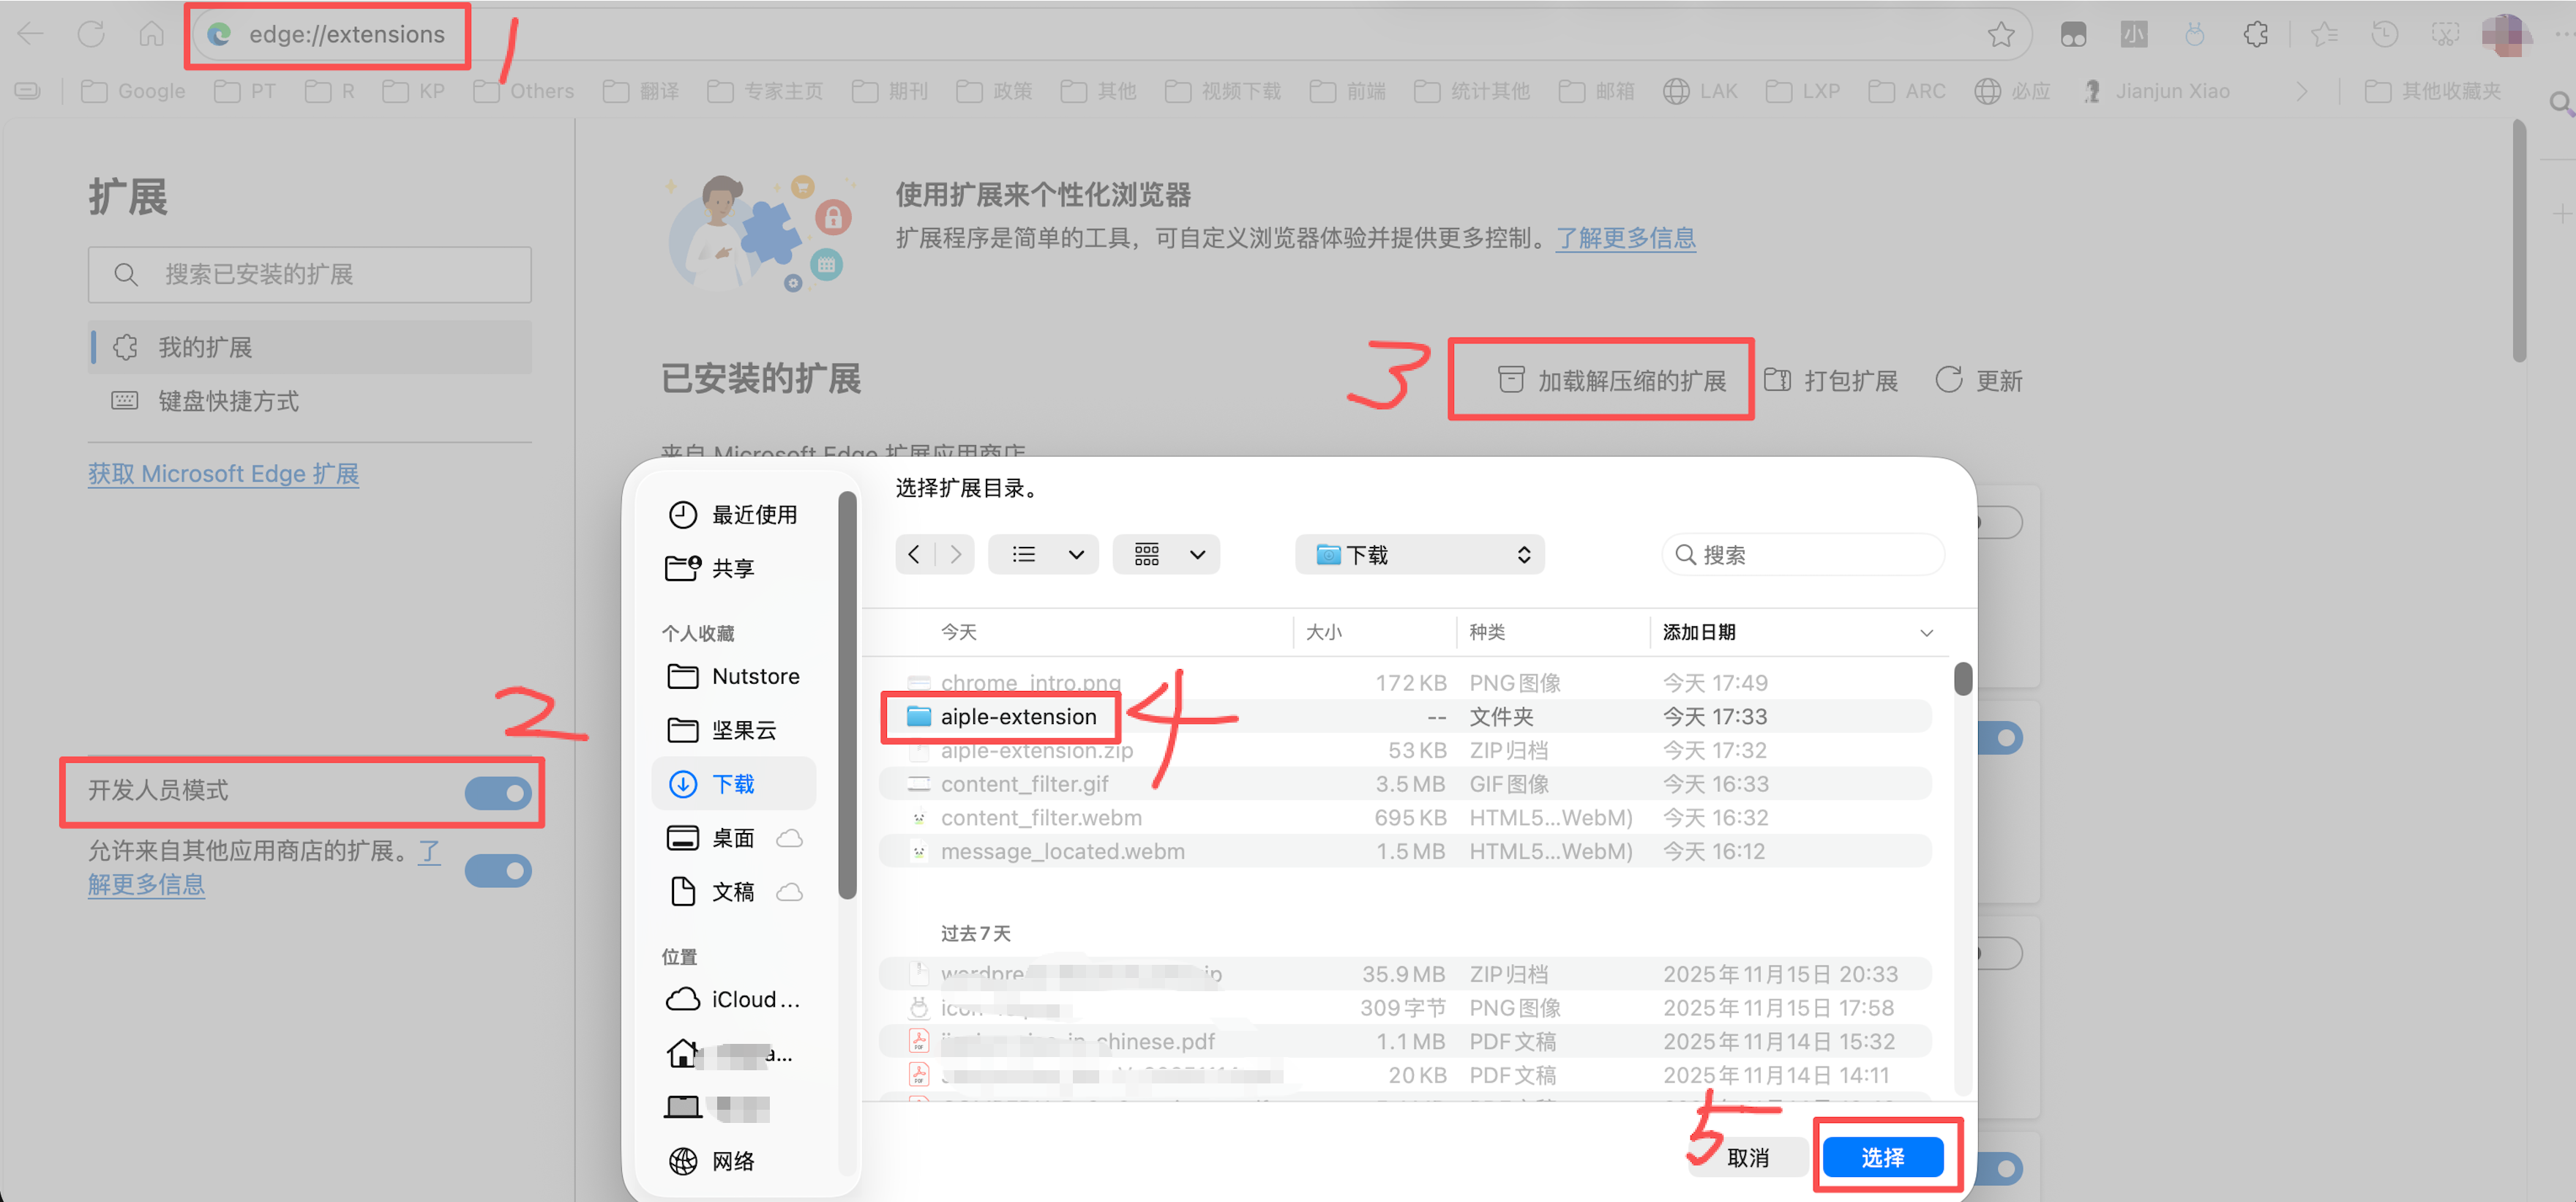Click the back arrow in file dialog

[x=914, y=554]
